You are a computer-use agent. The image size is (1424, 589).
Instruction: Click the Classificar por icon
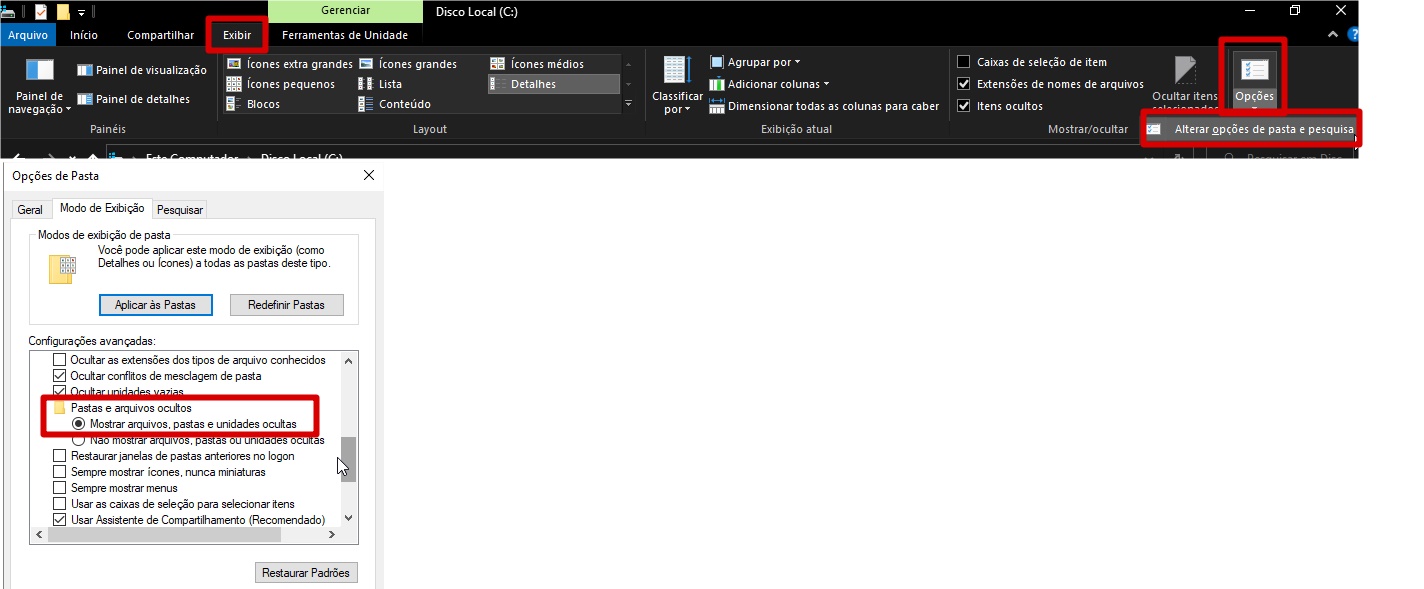pyautogui.click(x=677, y=72)
